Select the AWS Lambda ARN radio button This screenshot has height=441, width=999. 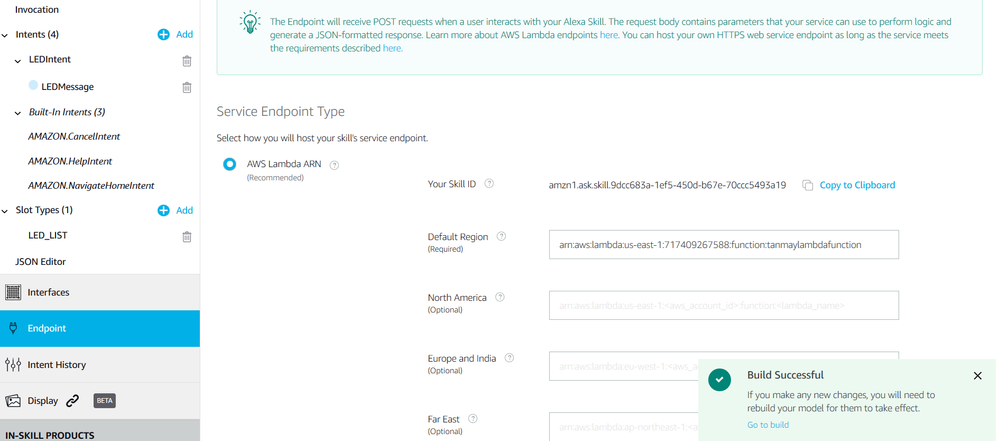click(230, 164)
